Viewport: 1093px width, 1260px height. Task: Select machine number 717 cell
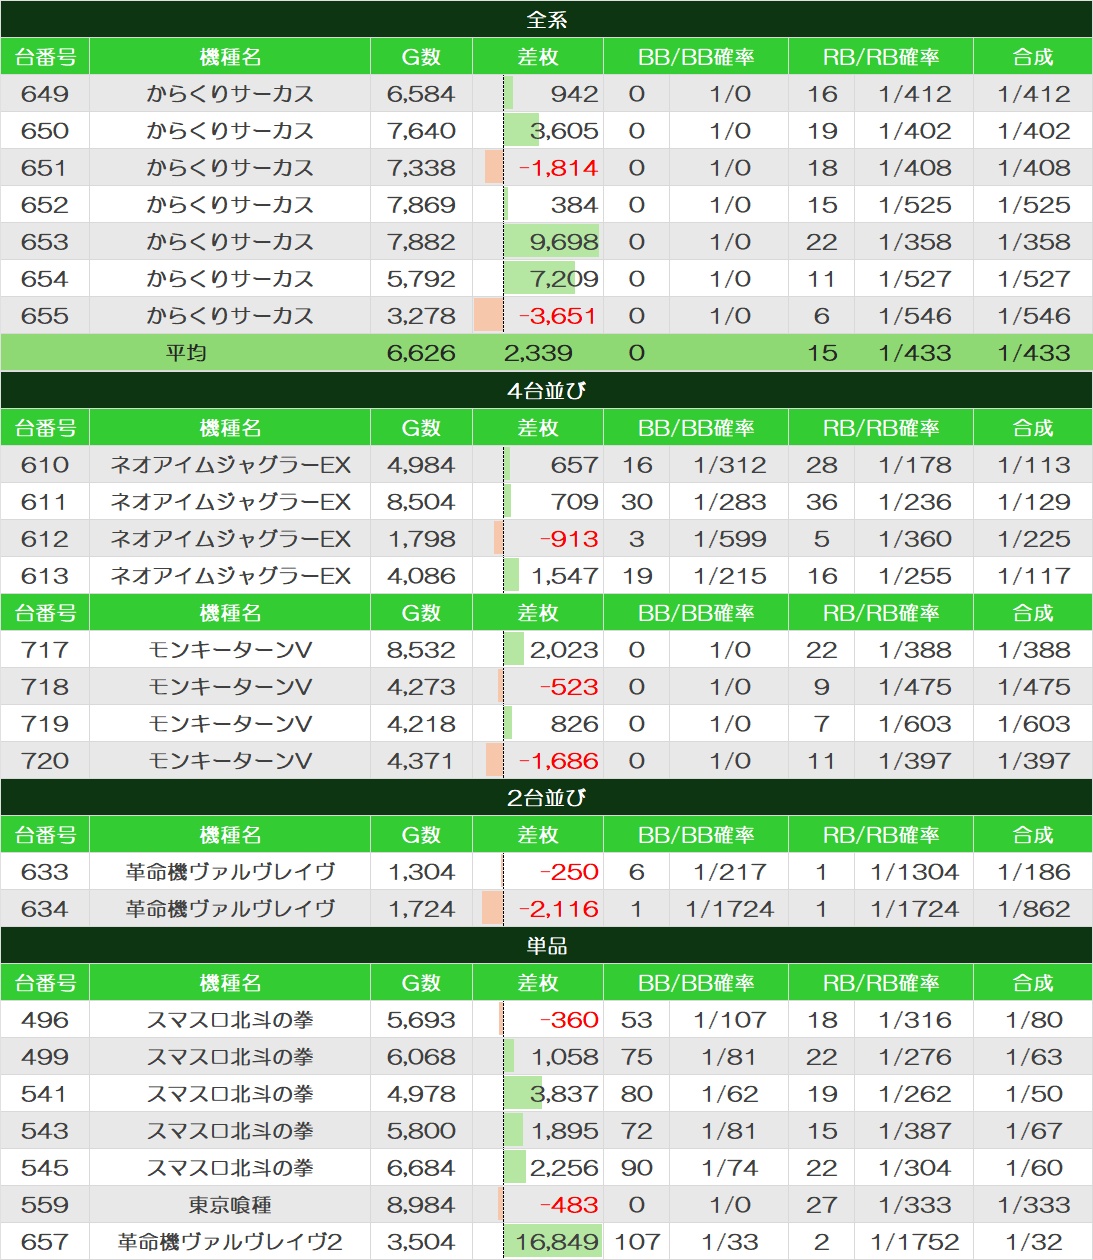(45, 650)
